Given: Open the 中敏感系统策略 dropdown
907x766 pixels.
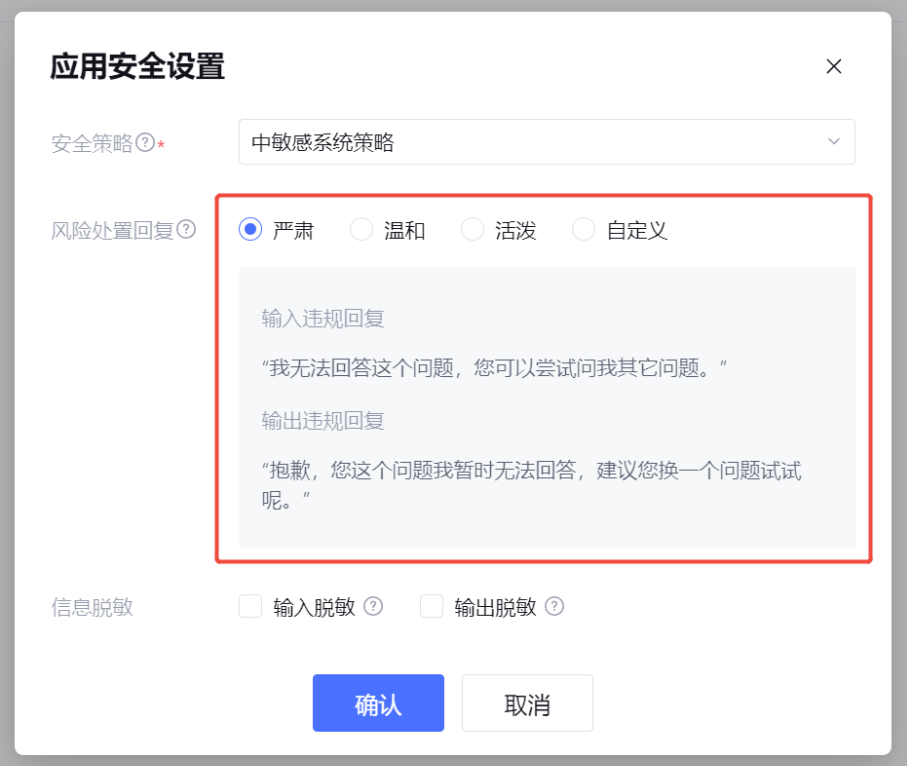Looking at the screenshot, I should click(547, 142).
